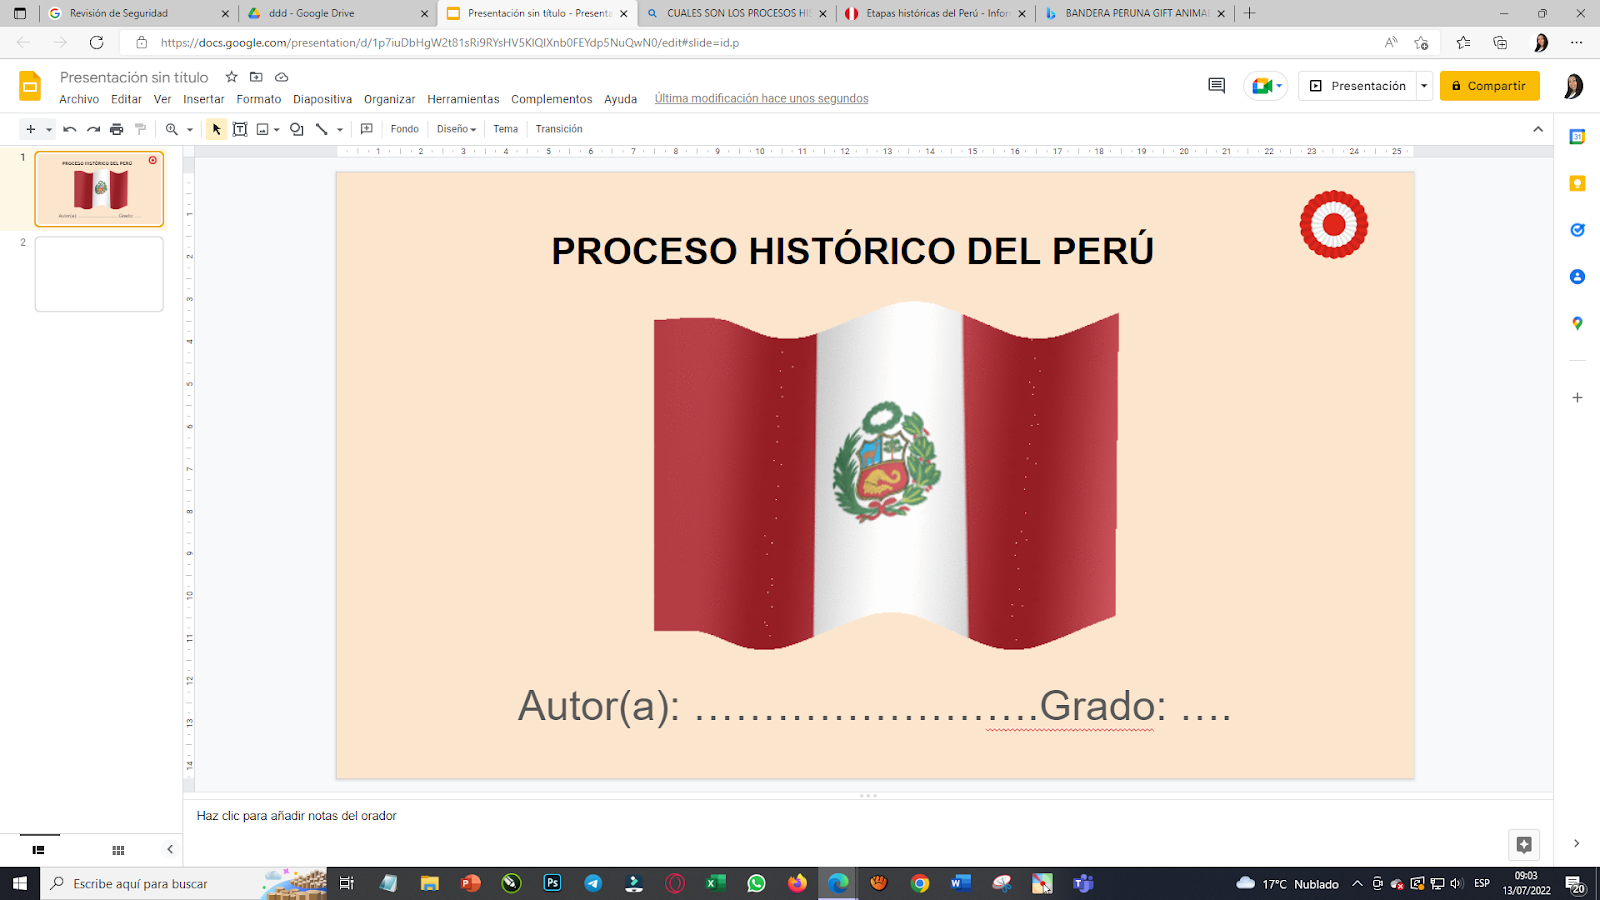Image resolution: width=1600 pixels, height=900 pixels.
Task: Collapse the slide filmstrip panel
Action: click(170, 850)
